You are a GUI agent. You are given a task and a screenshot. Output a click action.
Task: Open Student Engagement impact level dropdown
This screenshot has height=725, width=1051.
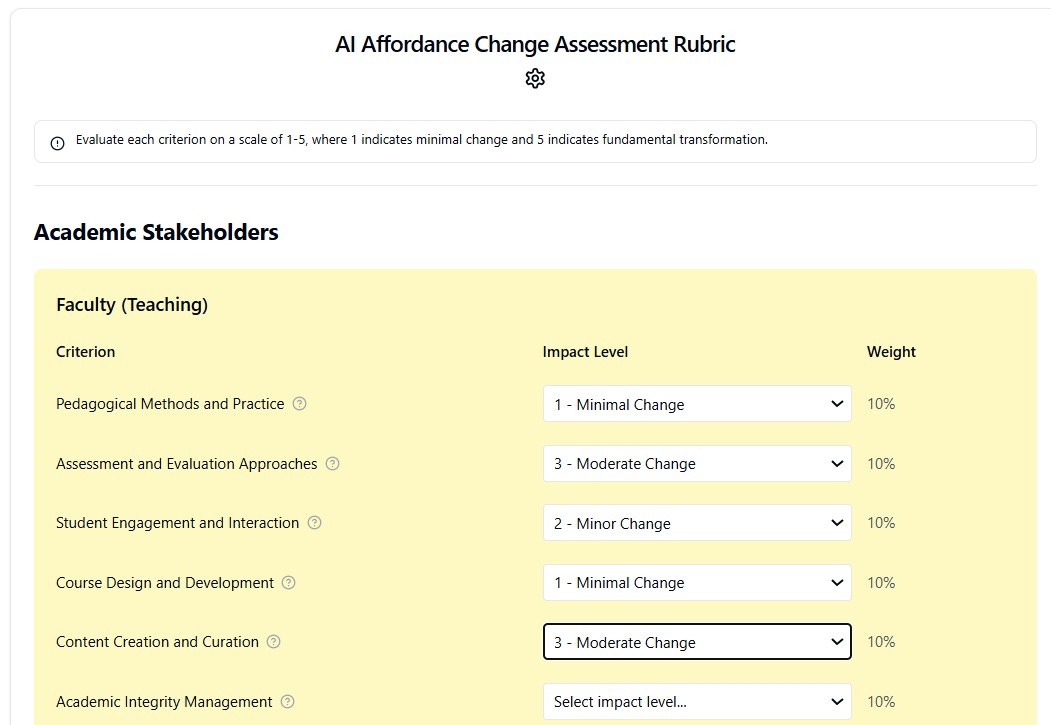pos(697,523)
